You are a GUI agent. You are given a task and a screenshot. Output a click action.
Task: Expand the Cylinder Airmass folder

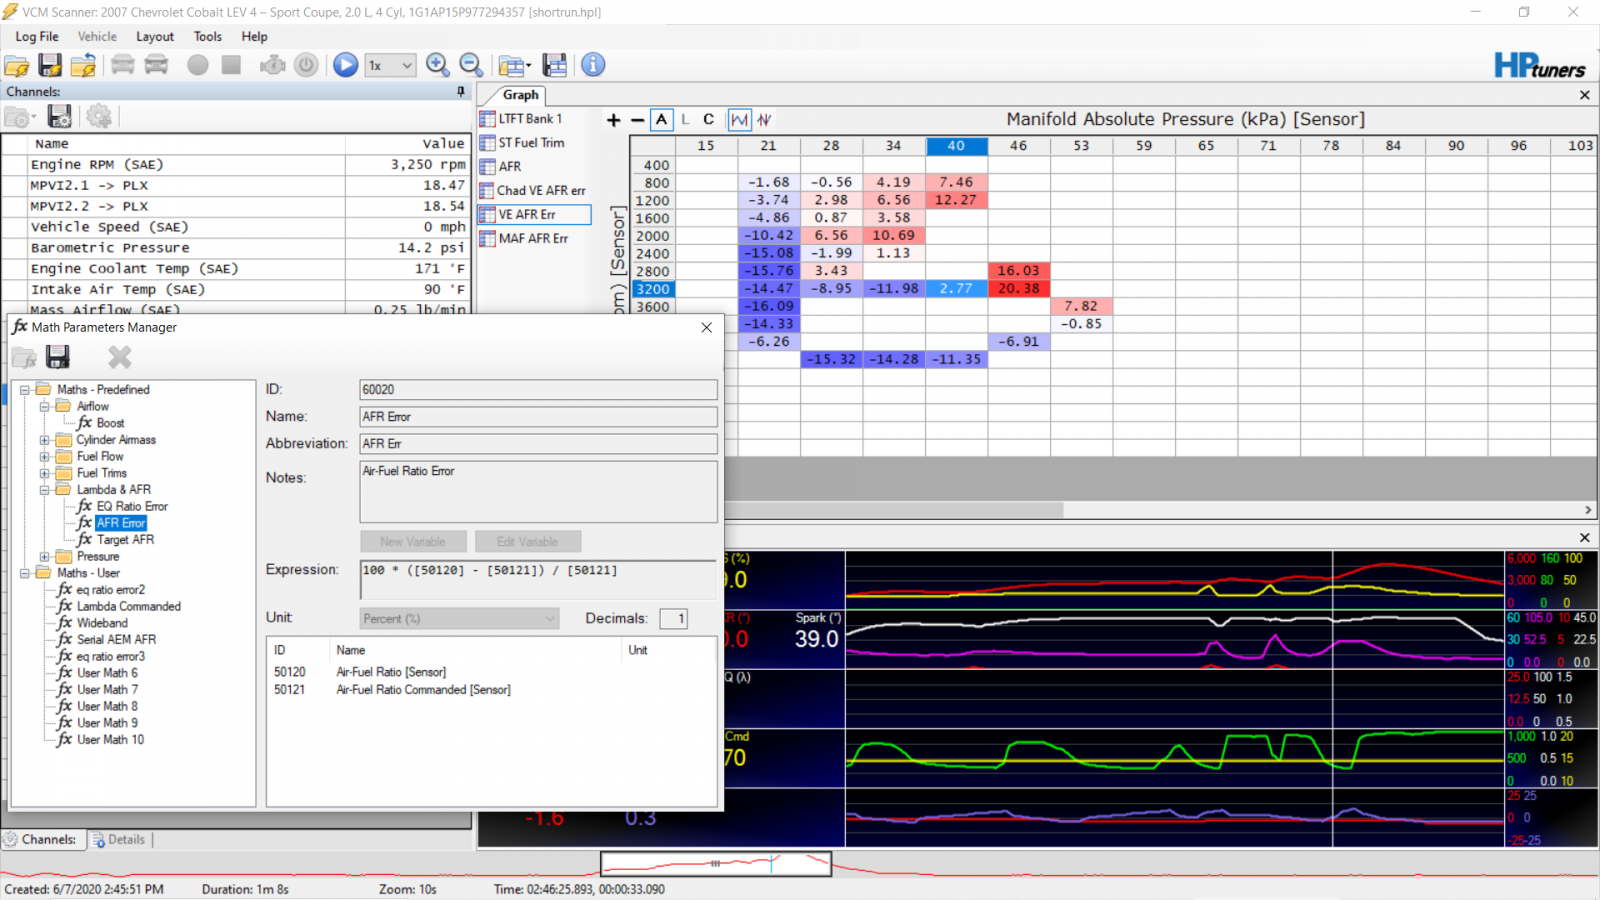tap(44, 440)
